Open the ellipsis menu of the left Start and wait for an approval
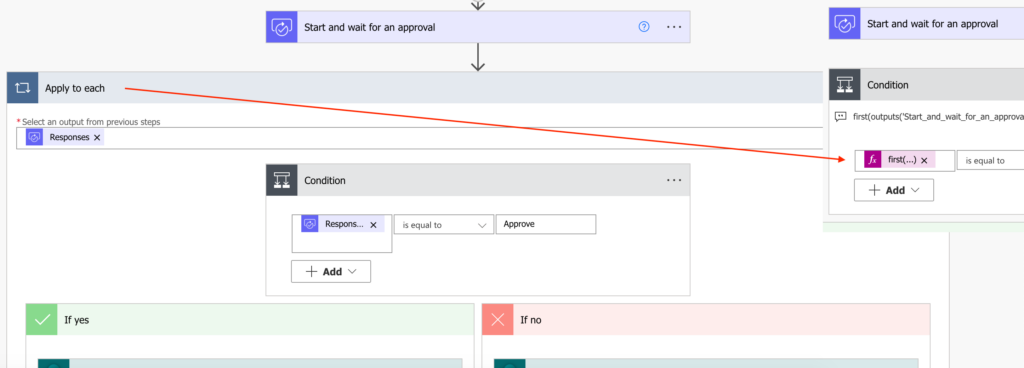1024x368 pixels. tap(673, 27)
